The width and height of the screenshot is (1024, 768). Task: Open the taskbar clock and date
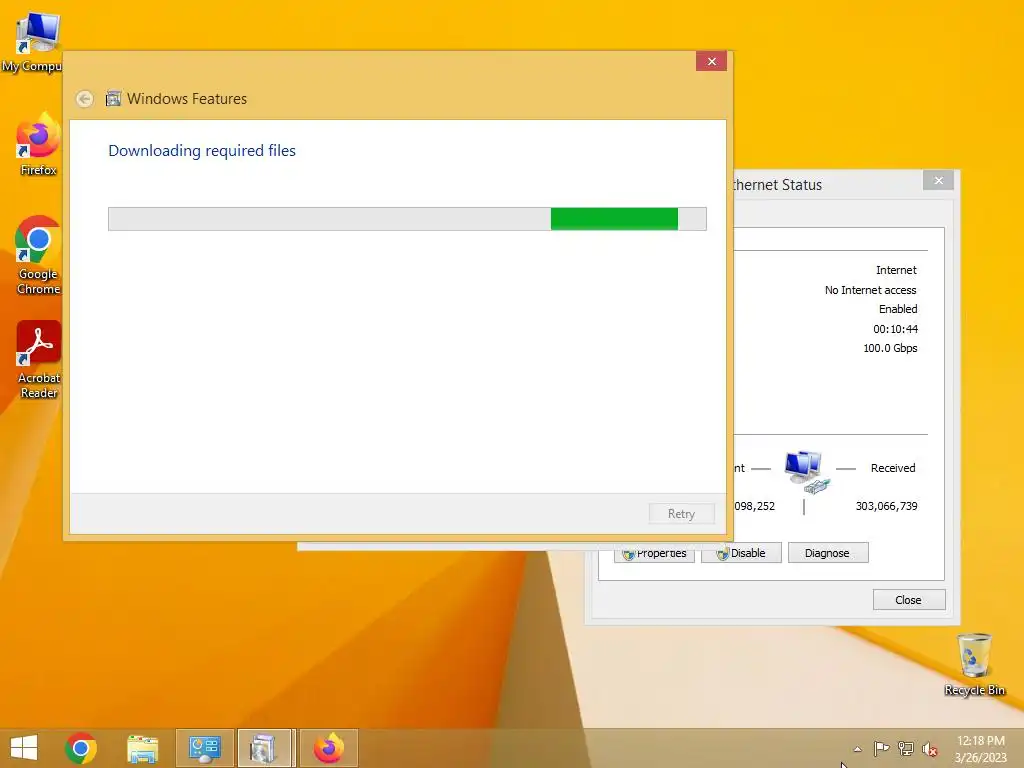tap(981, 749)
